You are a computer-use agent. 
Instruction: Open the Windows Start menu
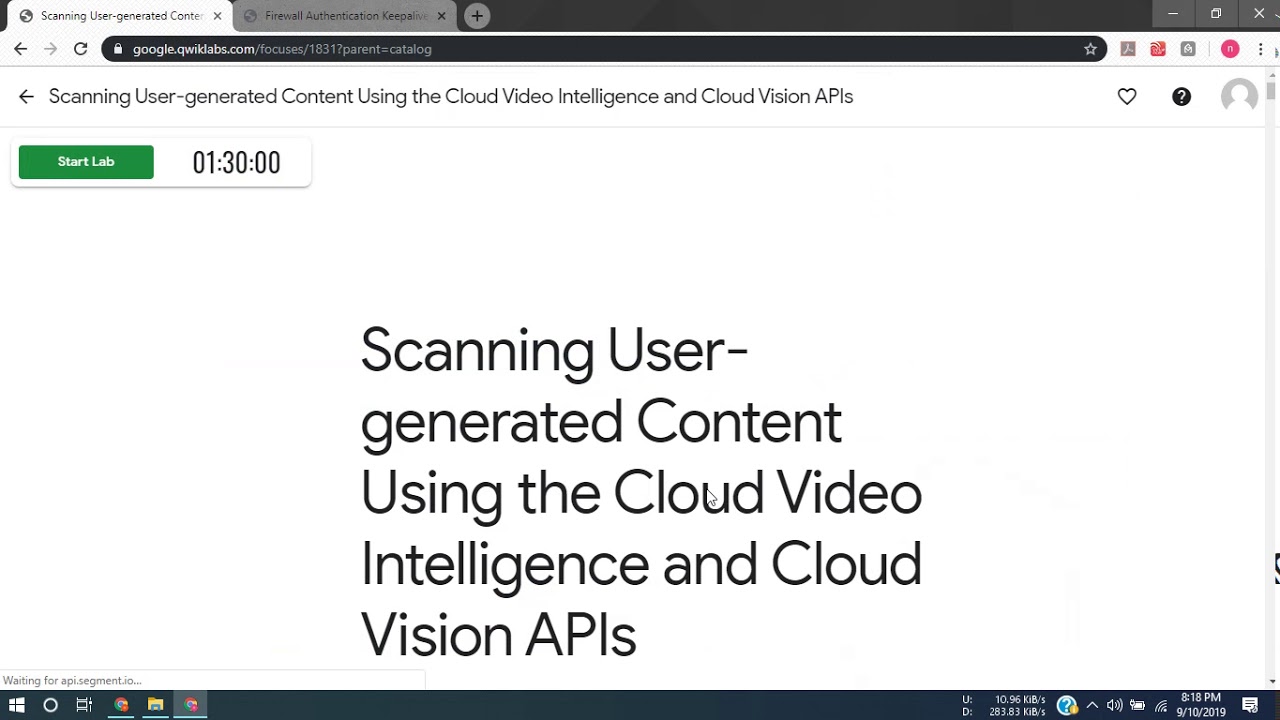(x=16, y=705)
